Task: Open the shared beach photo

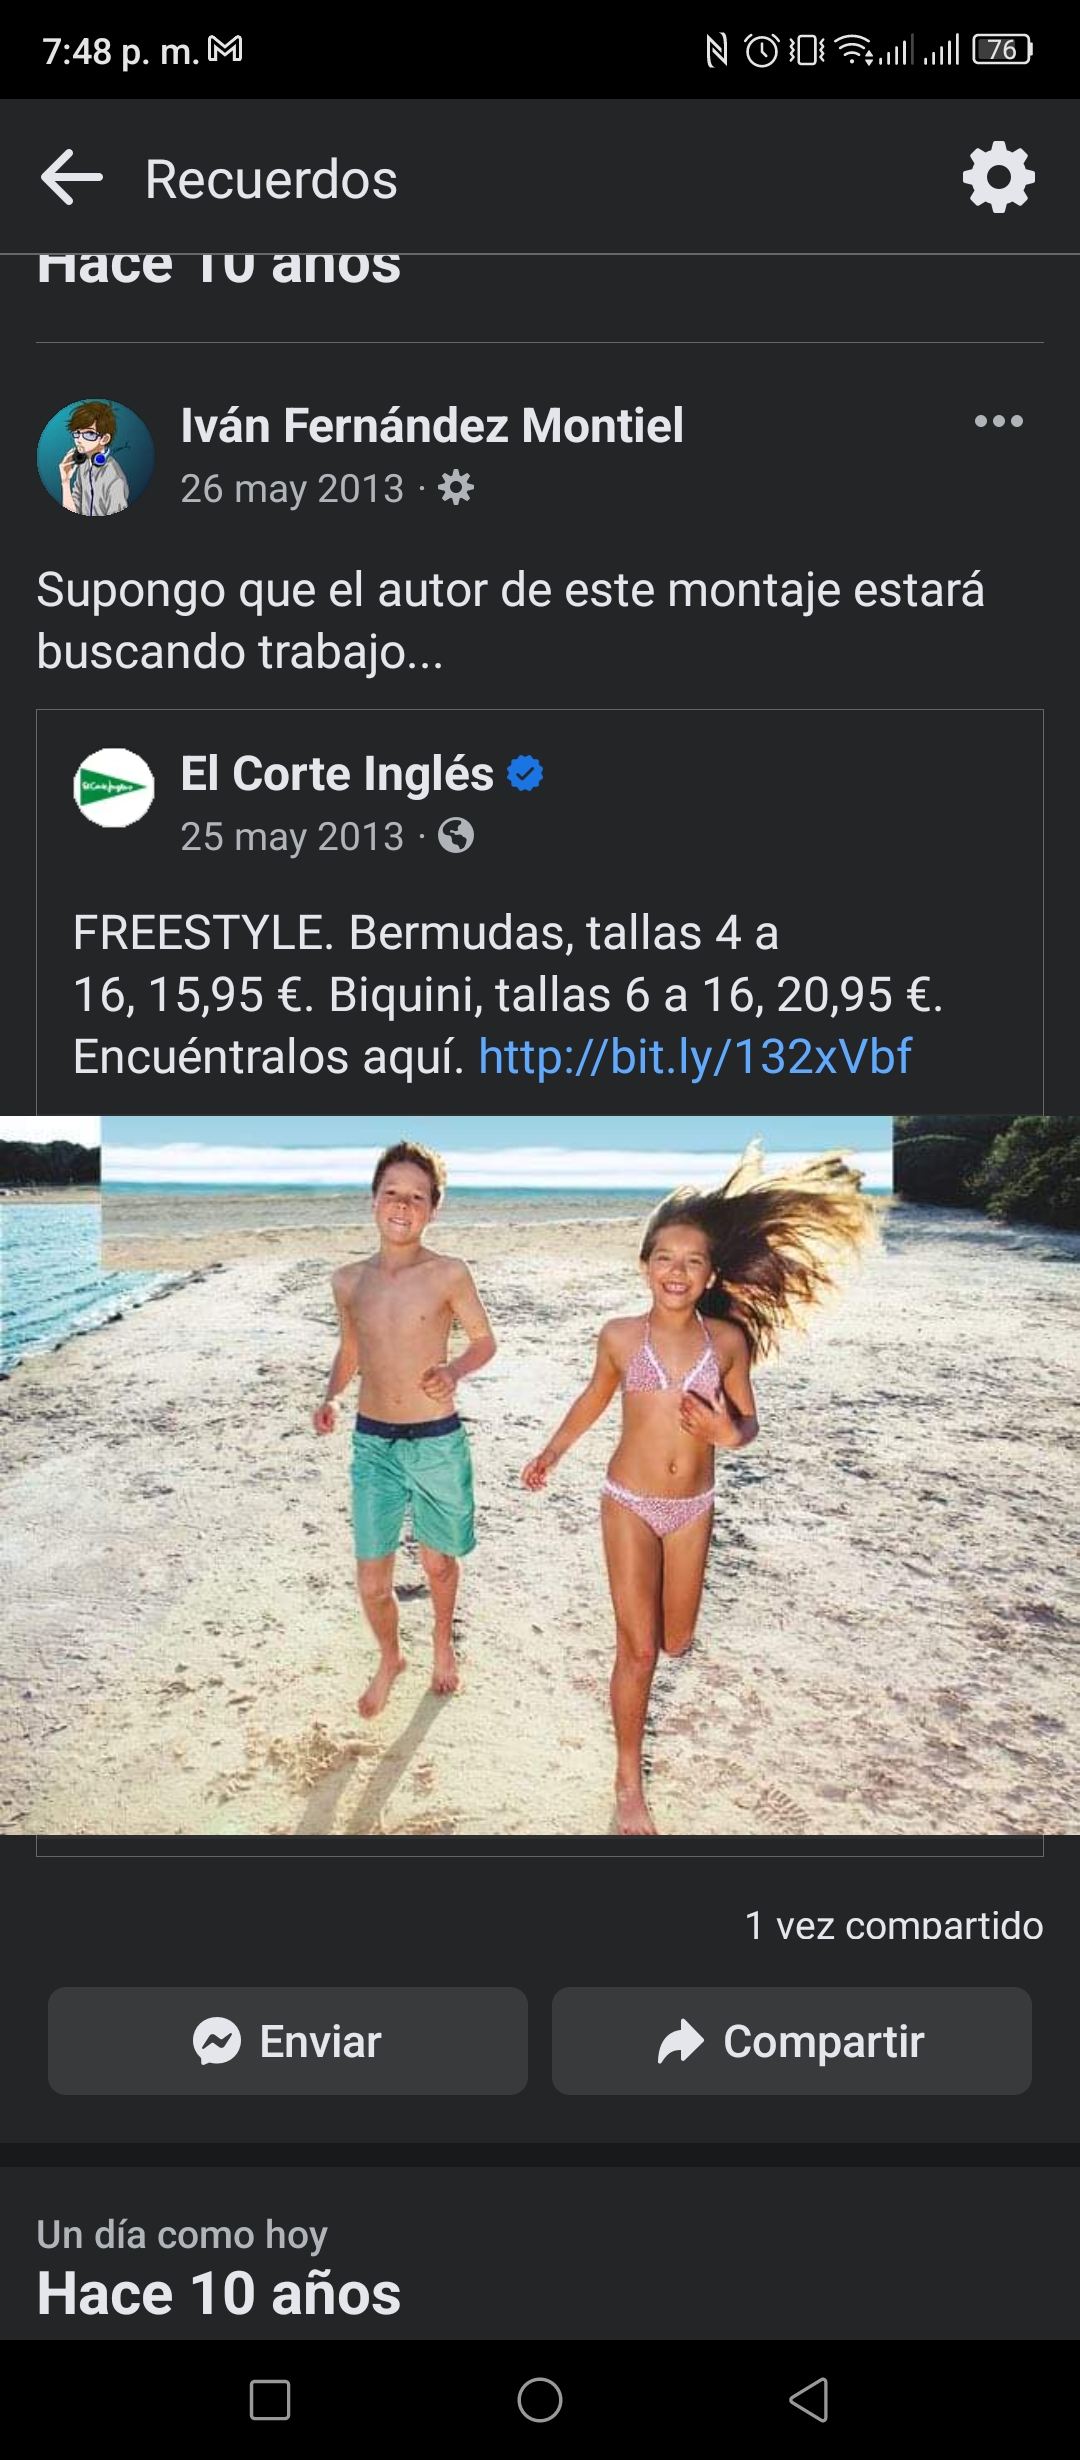Action: pos(540,1475)
